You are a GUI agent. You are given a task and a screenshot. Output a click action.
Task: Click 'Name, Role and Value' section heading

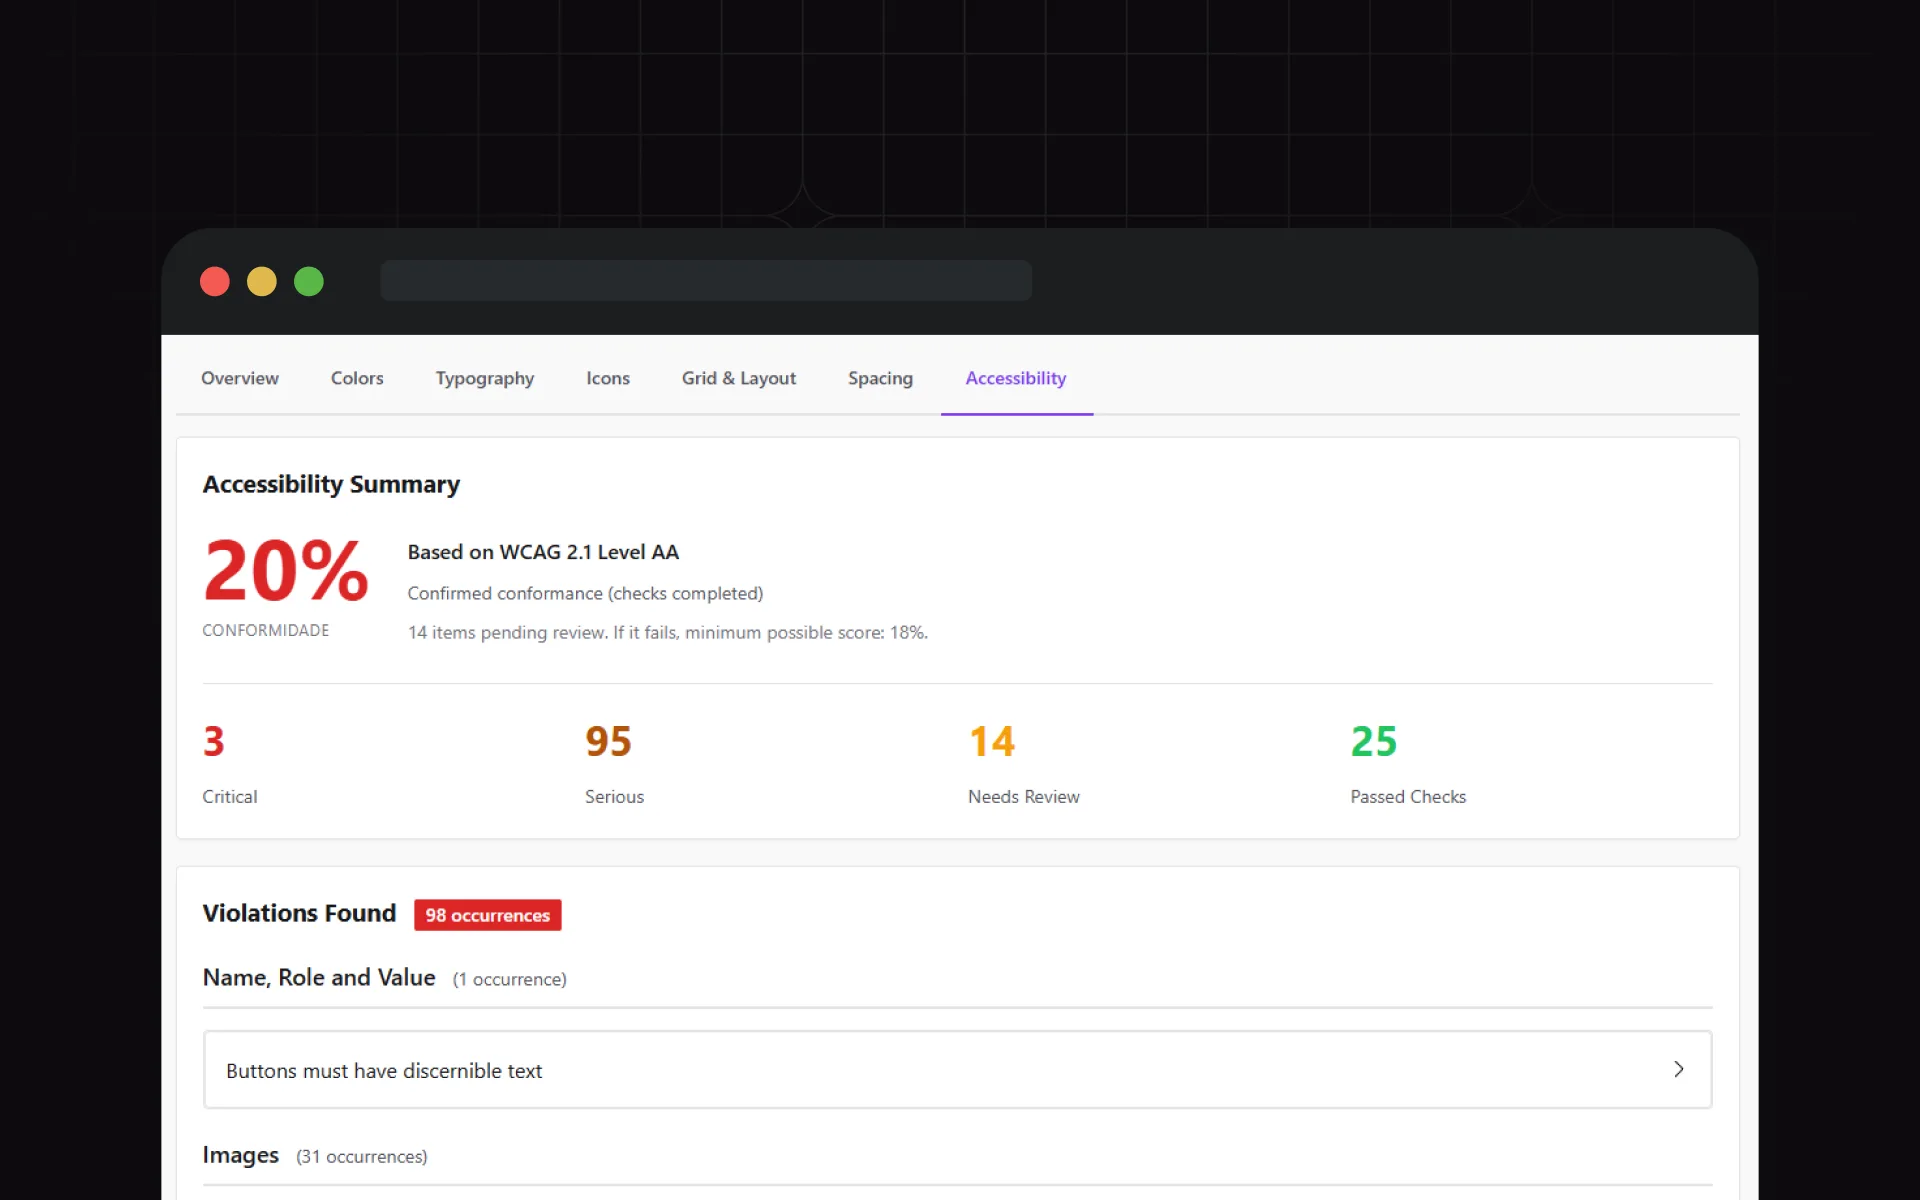click(319, 977)
